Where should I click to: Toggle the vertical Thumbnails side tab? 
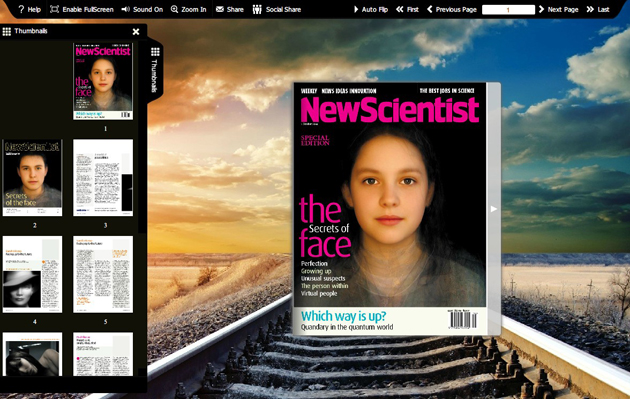(x=155, y=70)
